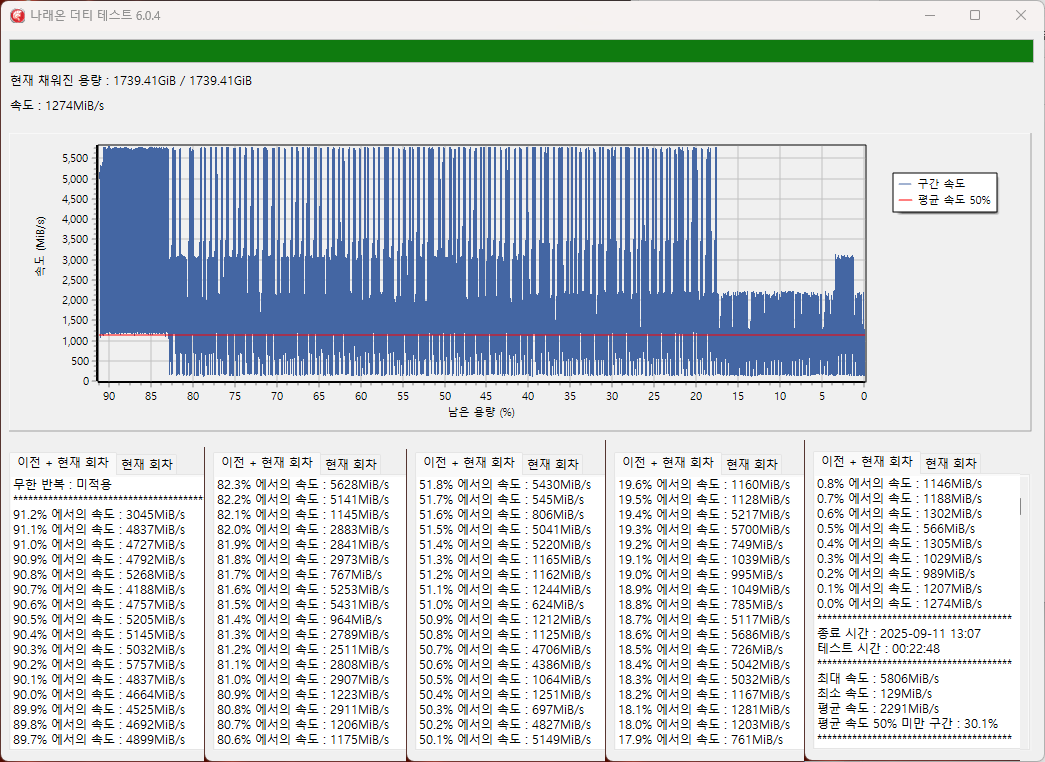The height and width of the screenshot is (762, 1045).
Task: Click the 81.7% 에서의 속도 767MiB/s row
Action: pos(299,575)
